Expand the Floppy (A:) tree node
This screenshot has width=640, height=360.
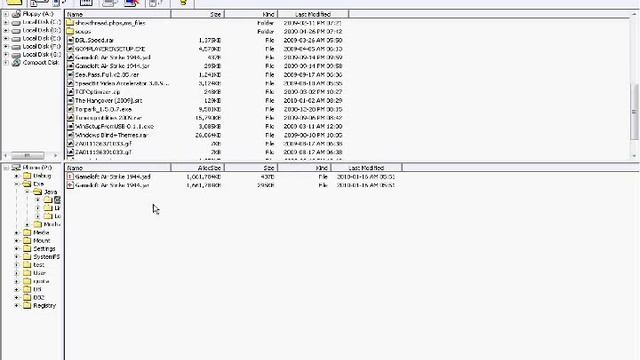tap(6, 14)
